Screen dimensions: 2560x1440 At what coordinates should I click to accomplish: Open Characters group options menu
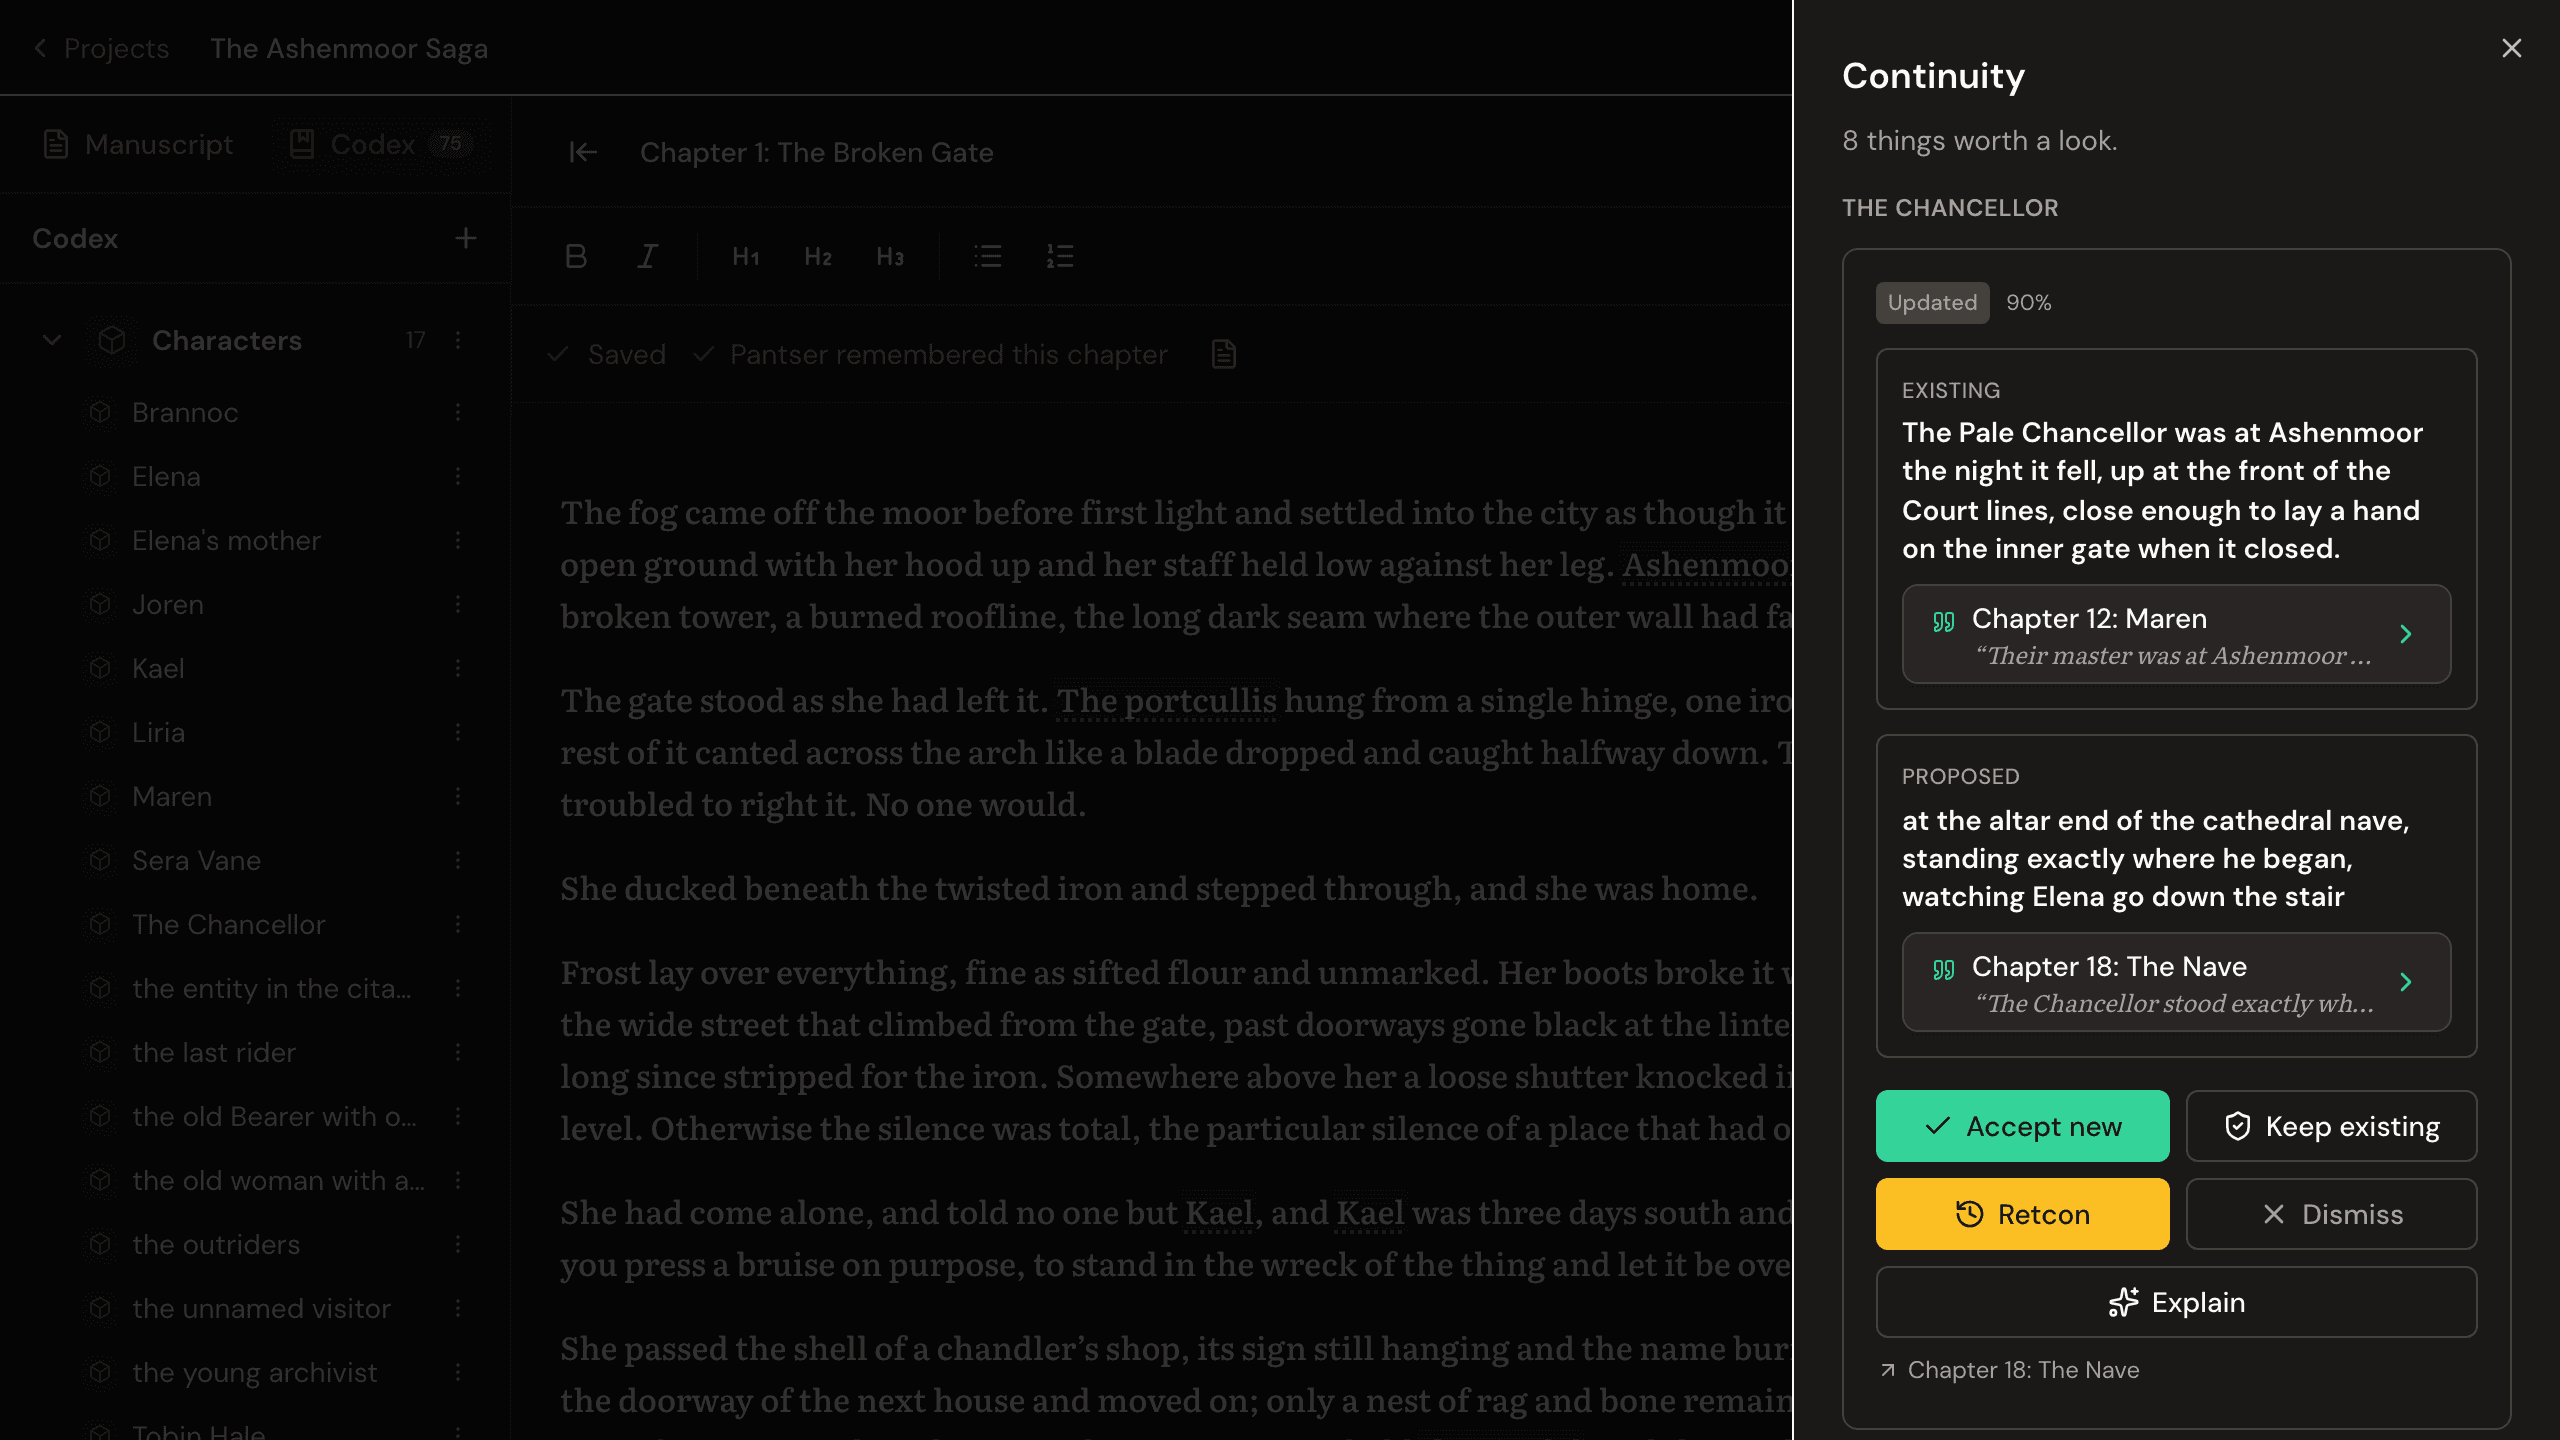458,340
